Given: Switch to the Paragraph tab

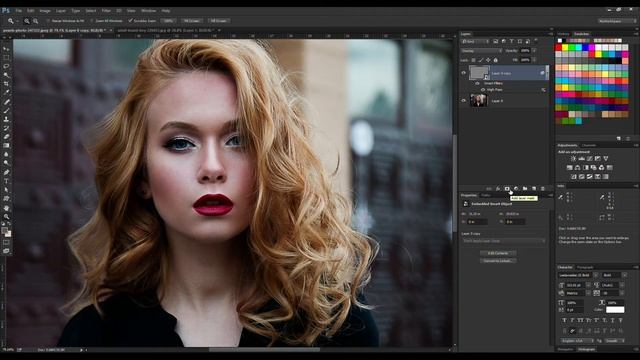Looking at the screenshot, I should [585, 267].
